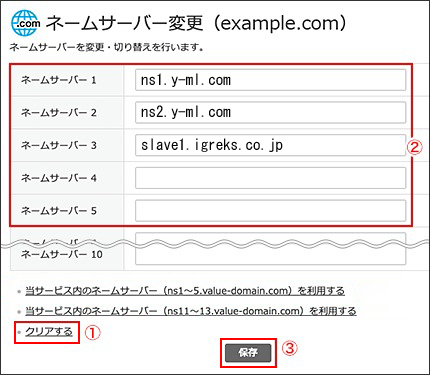Image resolution: width=430 pixels, height=375 pixels.
Task: Click the ネームサーバー 2 label
Action: 59,113
